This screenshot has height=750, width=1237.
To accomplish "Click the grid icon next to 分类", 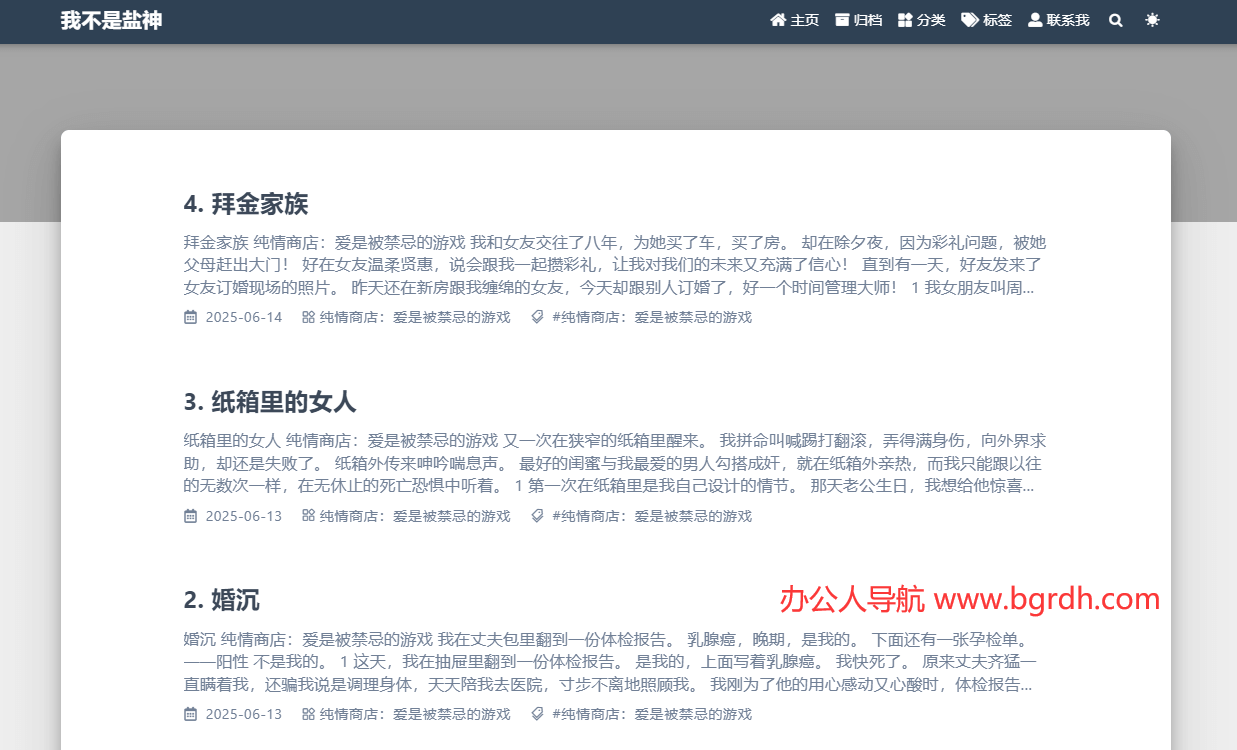I will pyautogui.click(x=903, y=20).
